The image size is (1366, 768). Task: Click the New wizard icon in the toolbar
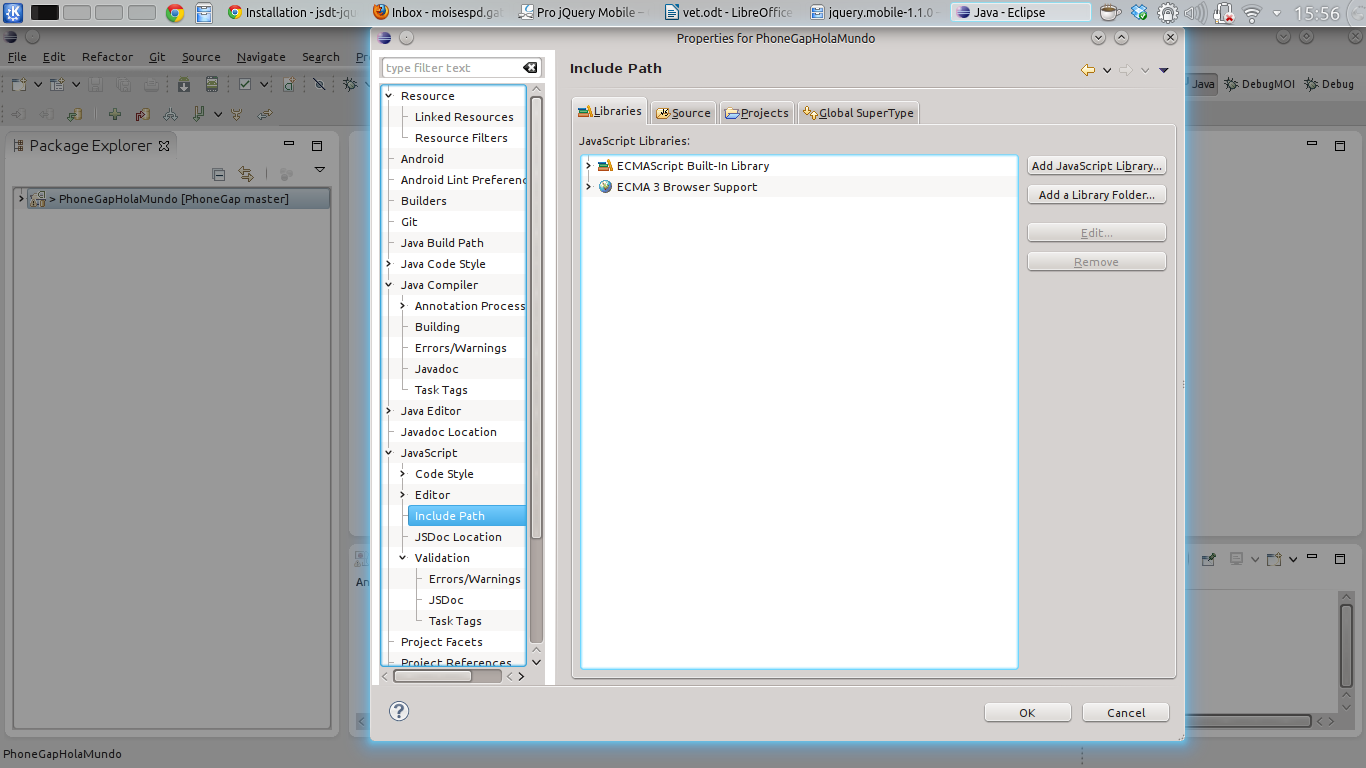click(19, 85)
